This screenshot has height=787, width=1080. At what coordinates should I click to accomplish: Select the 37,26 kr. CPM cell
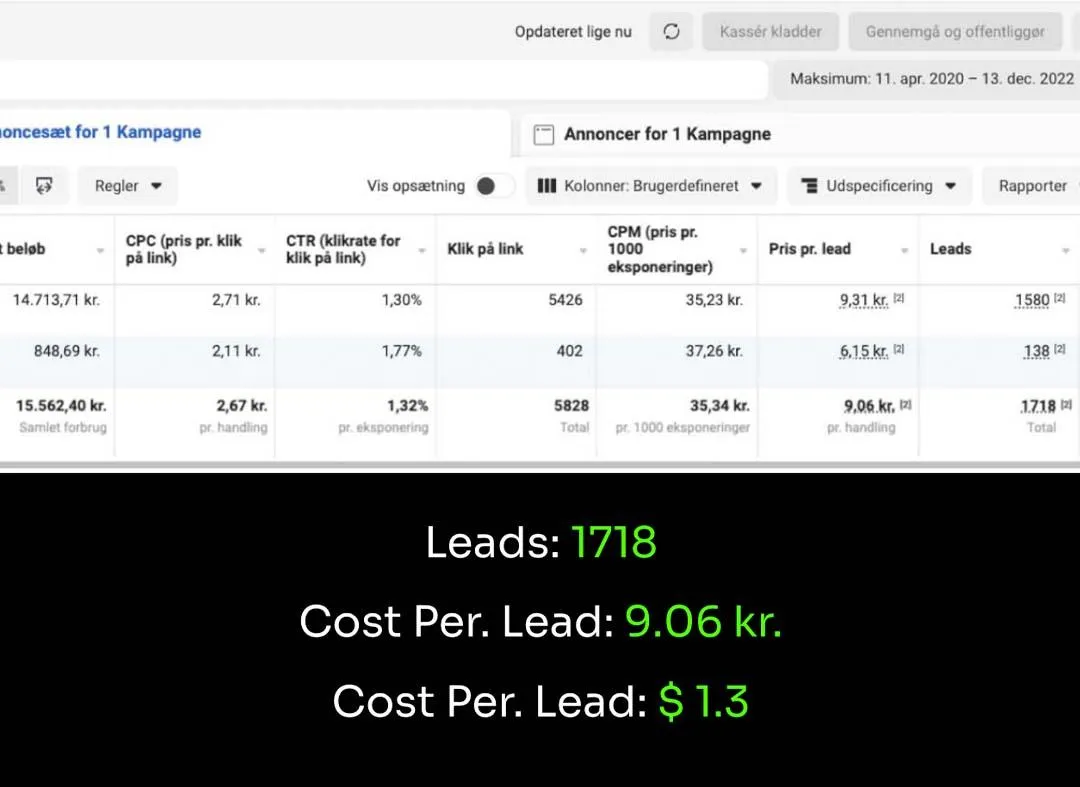[714, 351]
